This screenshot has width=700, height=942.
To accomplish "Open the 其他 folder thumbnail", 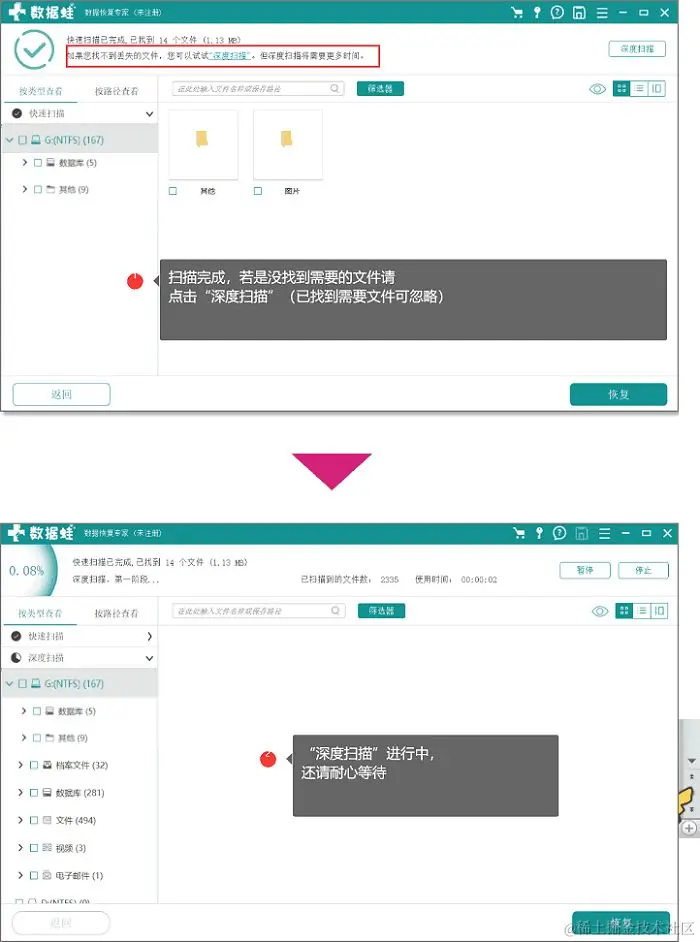I will click(203, 144).
